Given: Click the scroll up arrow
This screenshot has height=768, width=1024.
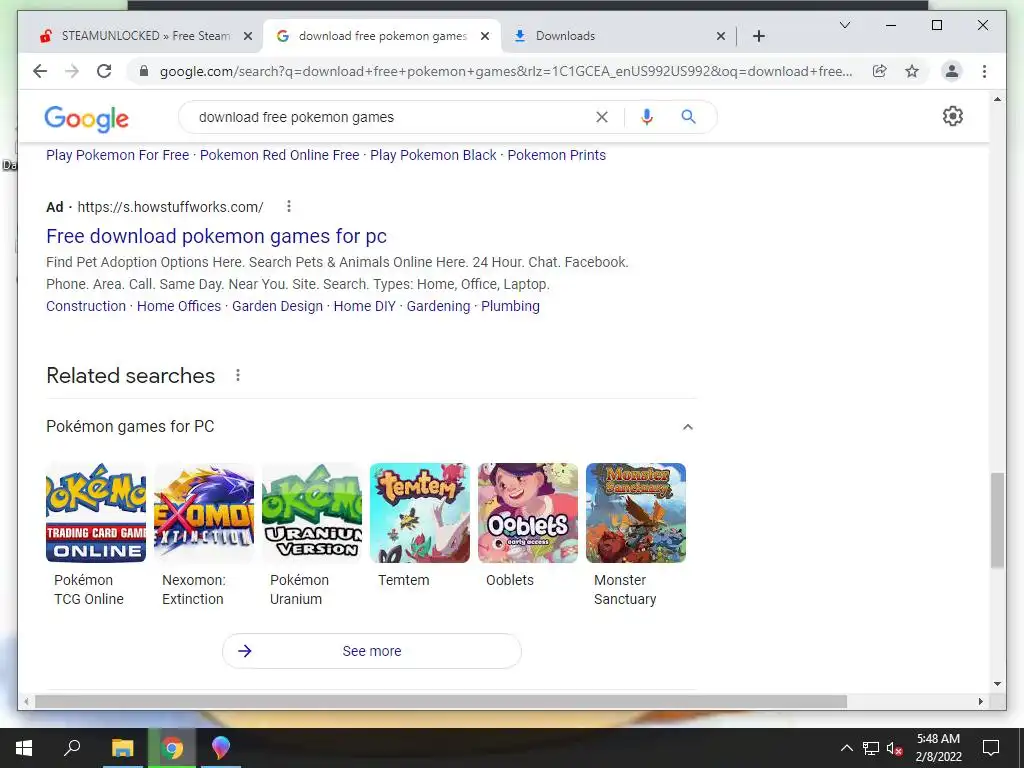Looking at the screenshot, I should pos(997,99).
